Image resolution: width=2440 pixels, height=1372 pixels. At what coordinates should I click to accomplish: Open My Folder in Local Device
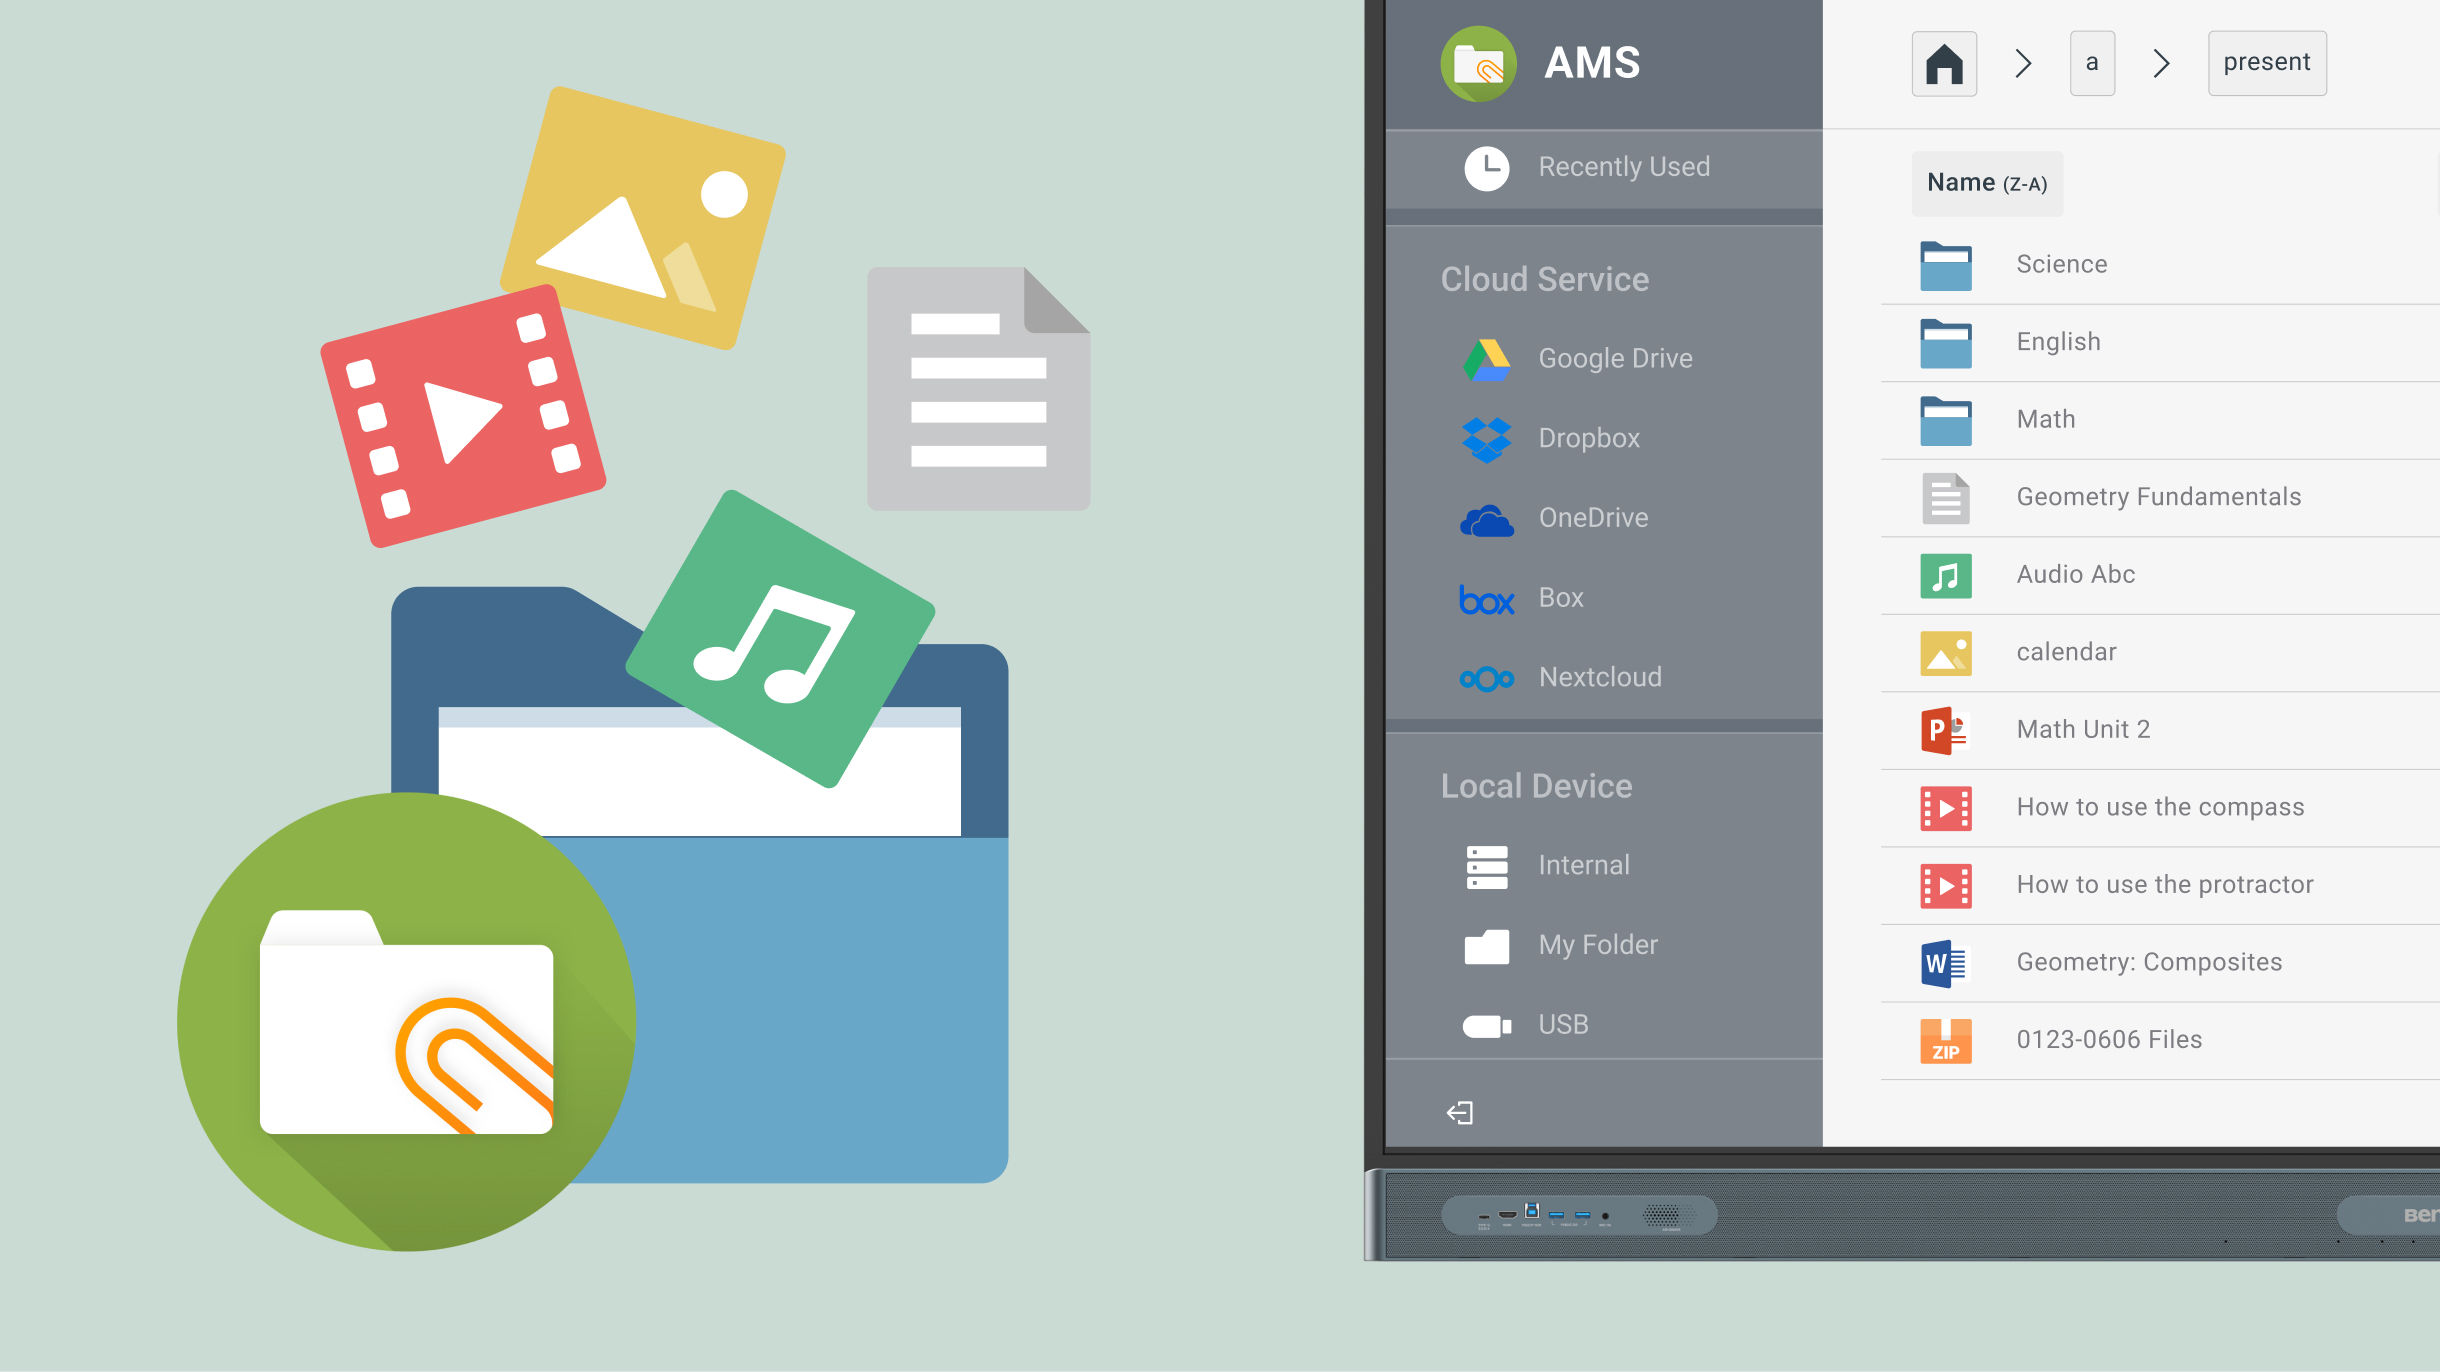tap(1597, 945)
